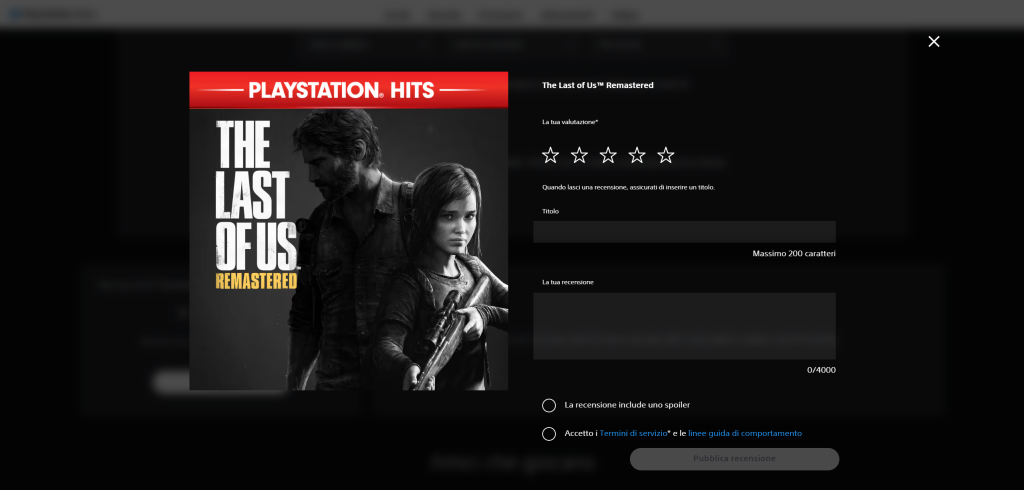Click the 'Quando lasci una recensione' notice text

tap(628, 188)
